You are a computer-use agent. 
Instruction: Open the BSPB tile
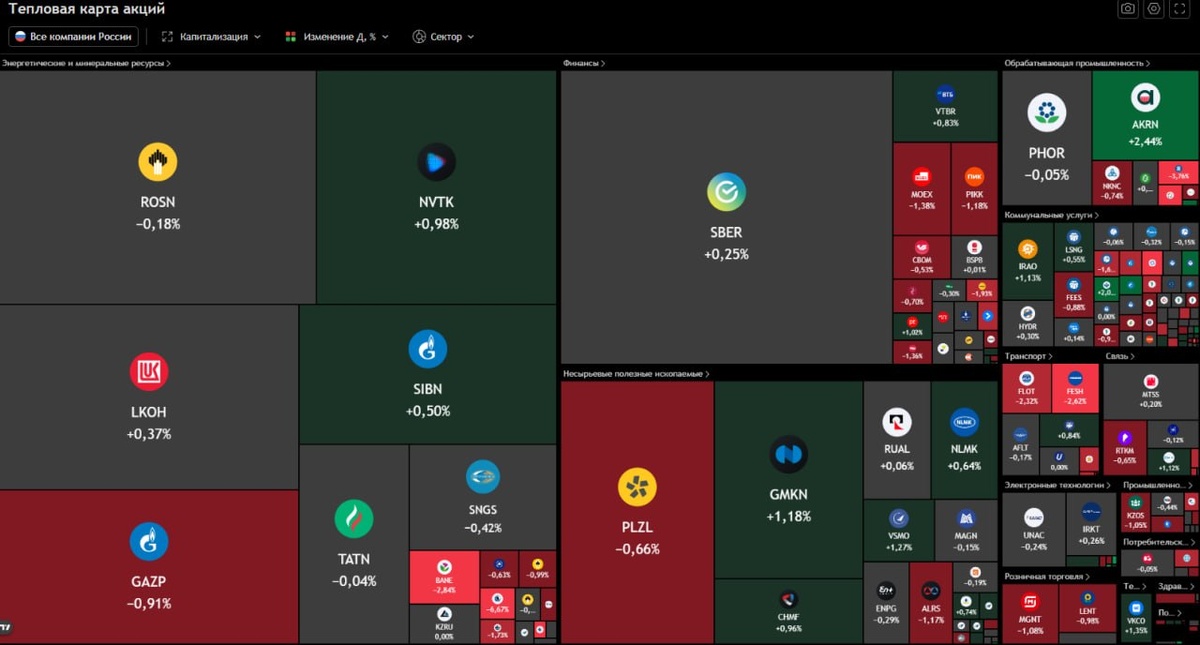pyautogui.click(x=974, y=257)
